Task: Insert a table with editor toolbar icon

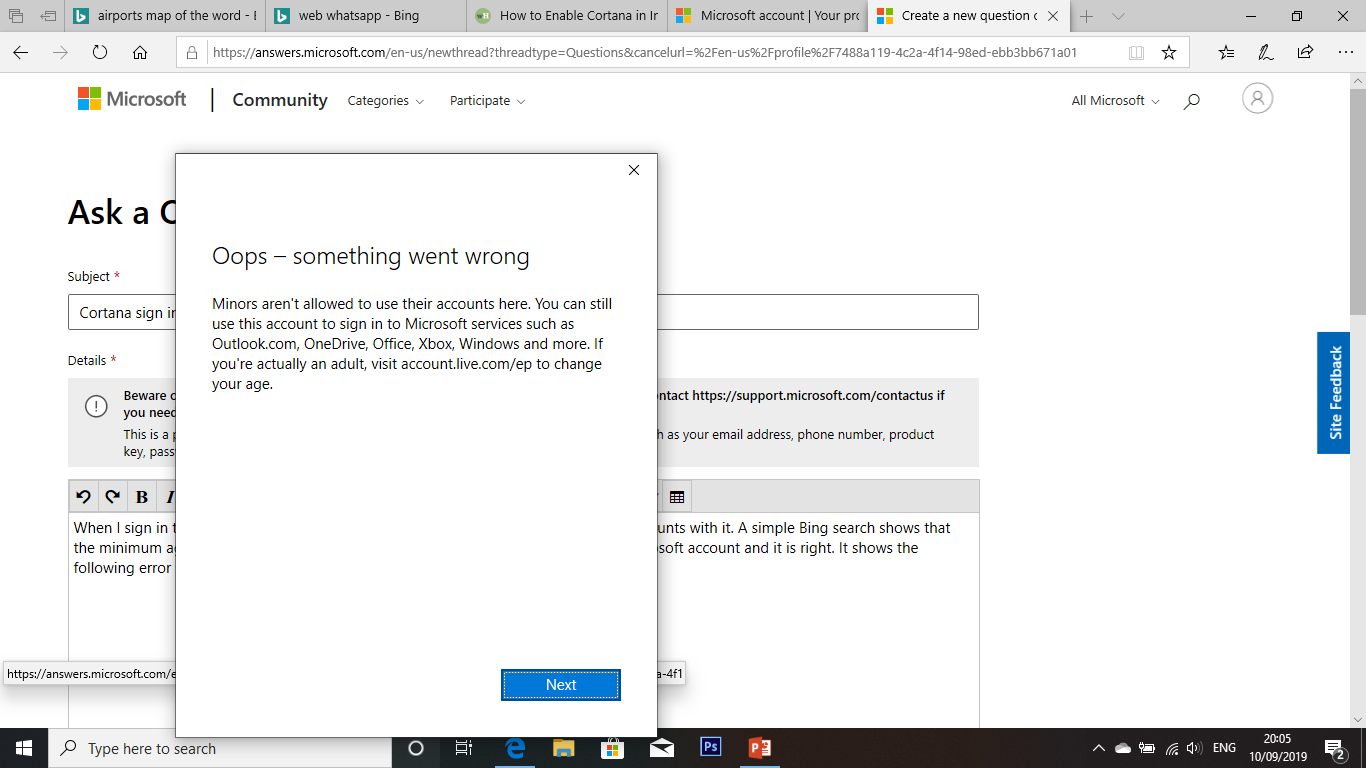Action: coord(677,497)
